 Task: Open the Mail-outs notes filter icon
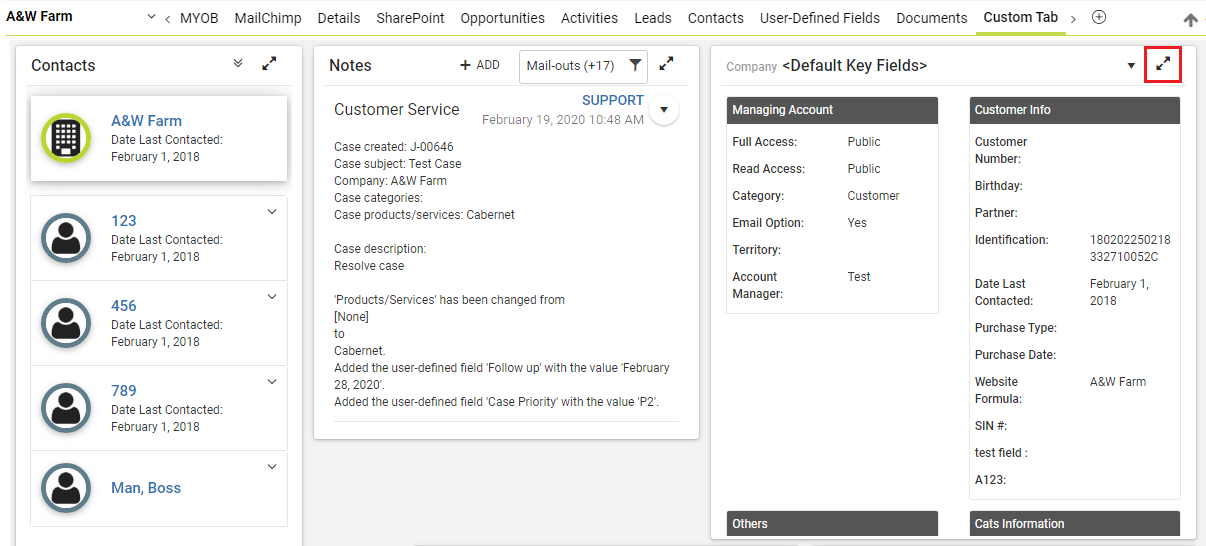635,66
